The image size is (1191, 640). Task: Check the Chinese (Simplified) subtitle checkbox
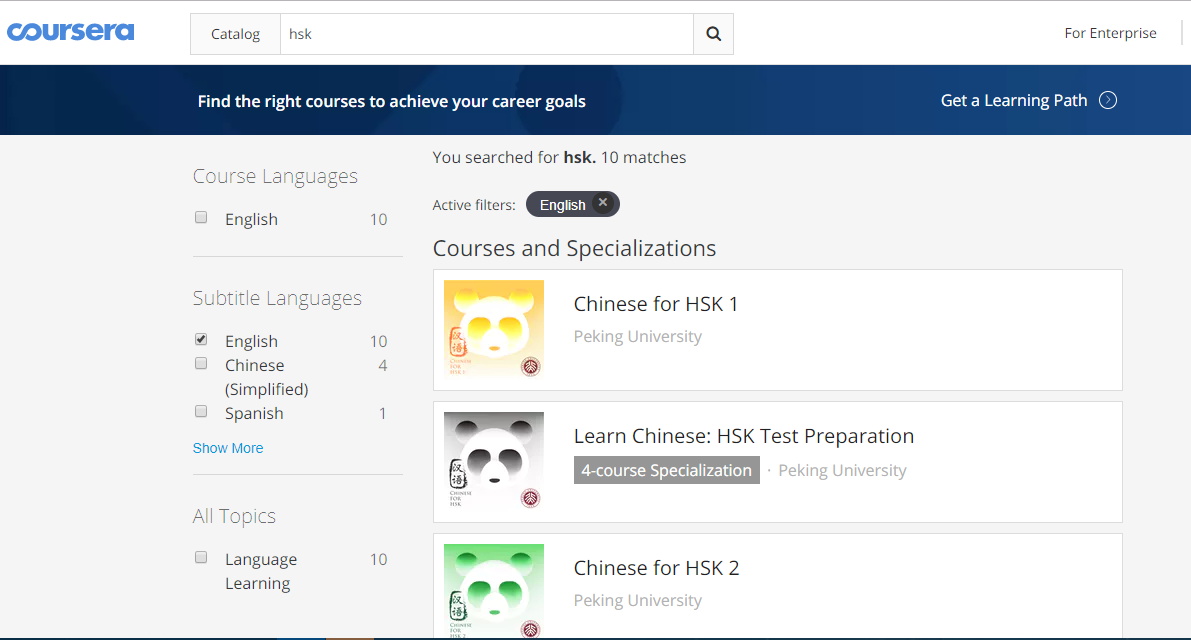point(201,363)
